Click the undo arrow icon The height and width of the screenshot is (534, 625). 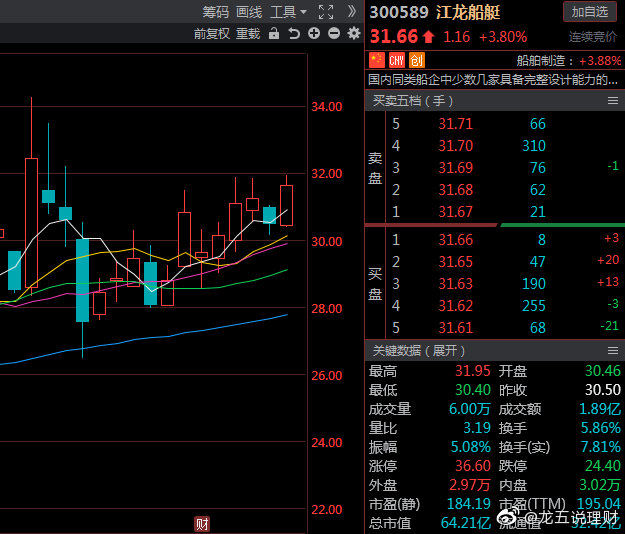tap(294, 34)
